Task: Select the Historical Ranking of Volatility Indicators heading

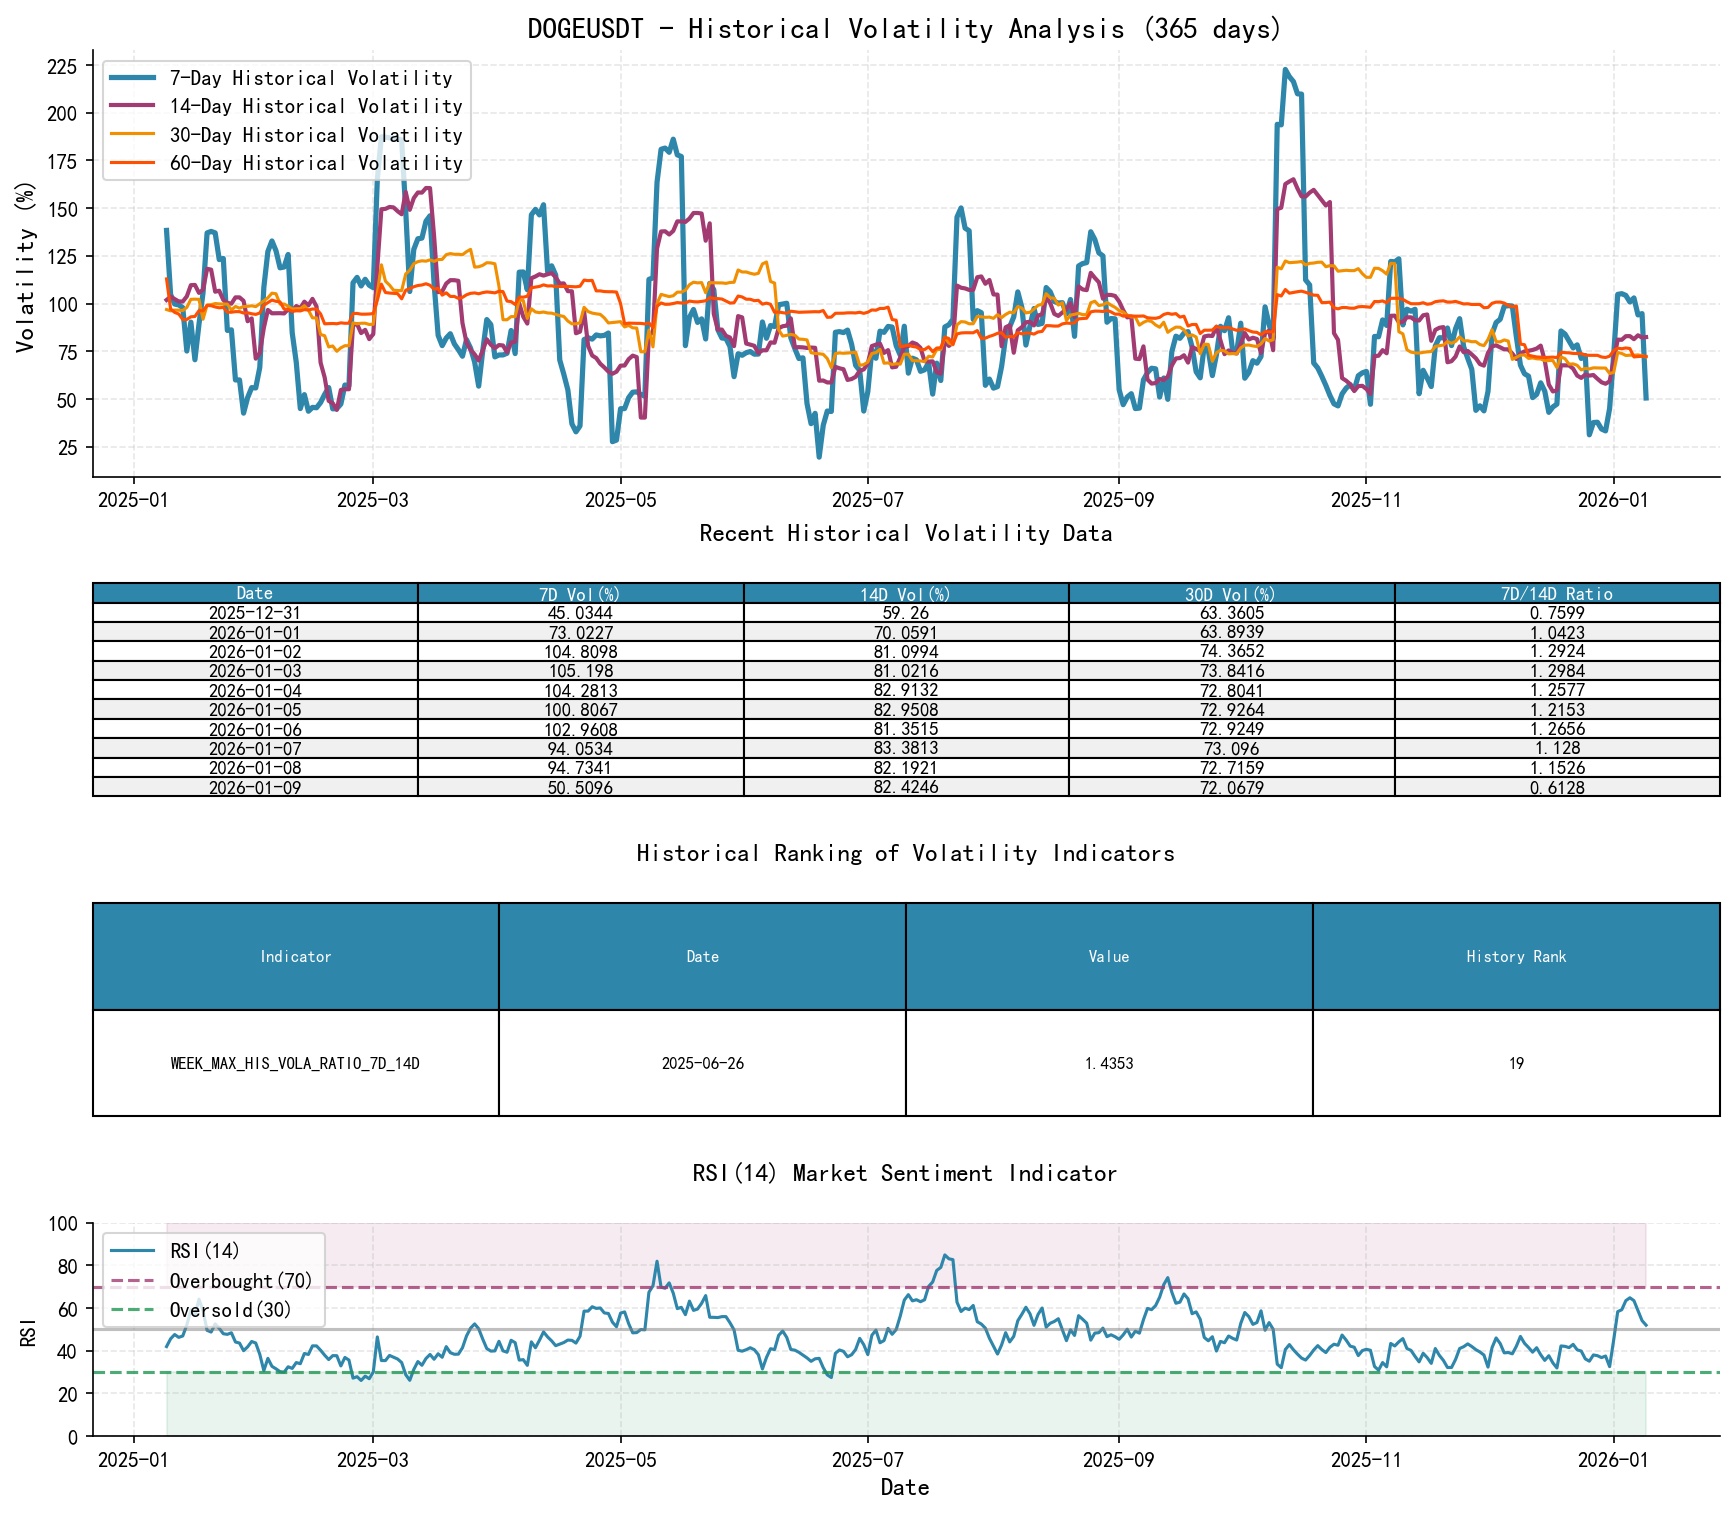Action: tap(905, 854)
